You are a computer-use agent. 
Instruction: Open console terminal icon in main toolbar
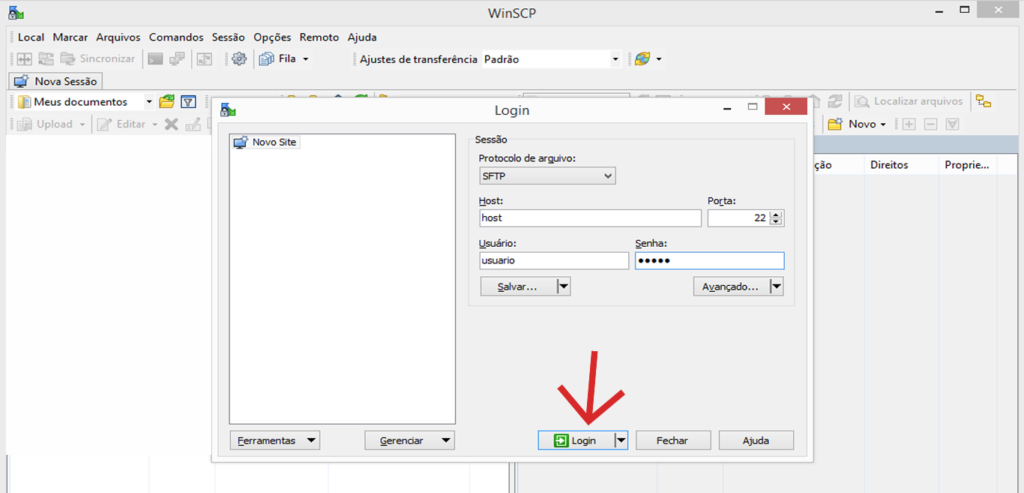[155, 59]
